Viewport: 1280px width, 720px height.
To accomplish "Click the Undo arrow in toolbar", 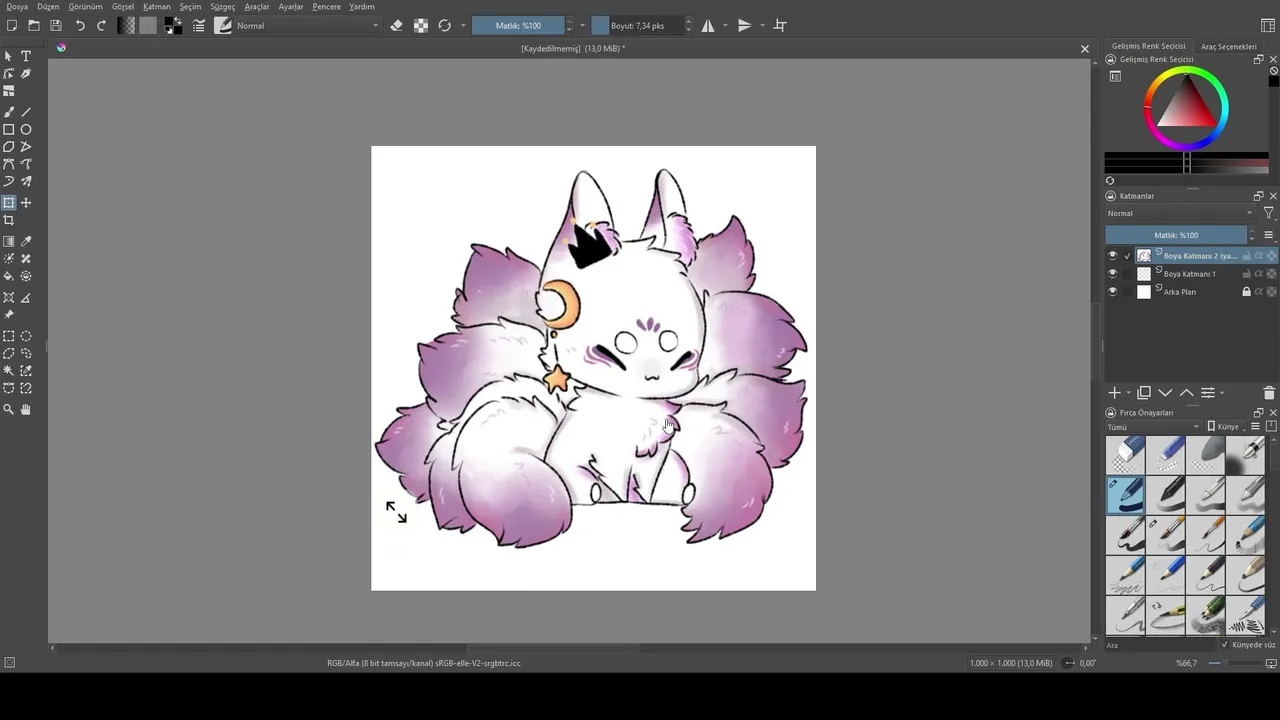I will (x=80, y=26).
